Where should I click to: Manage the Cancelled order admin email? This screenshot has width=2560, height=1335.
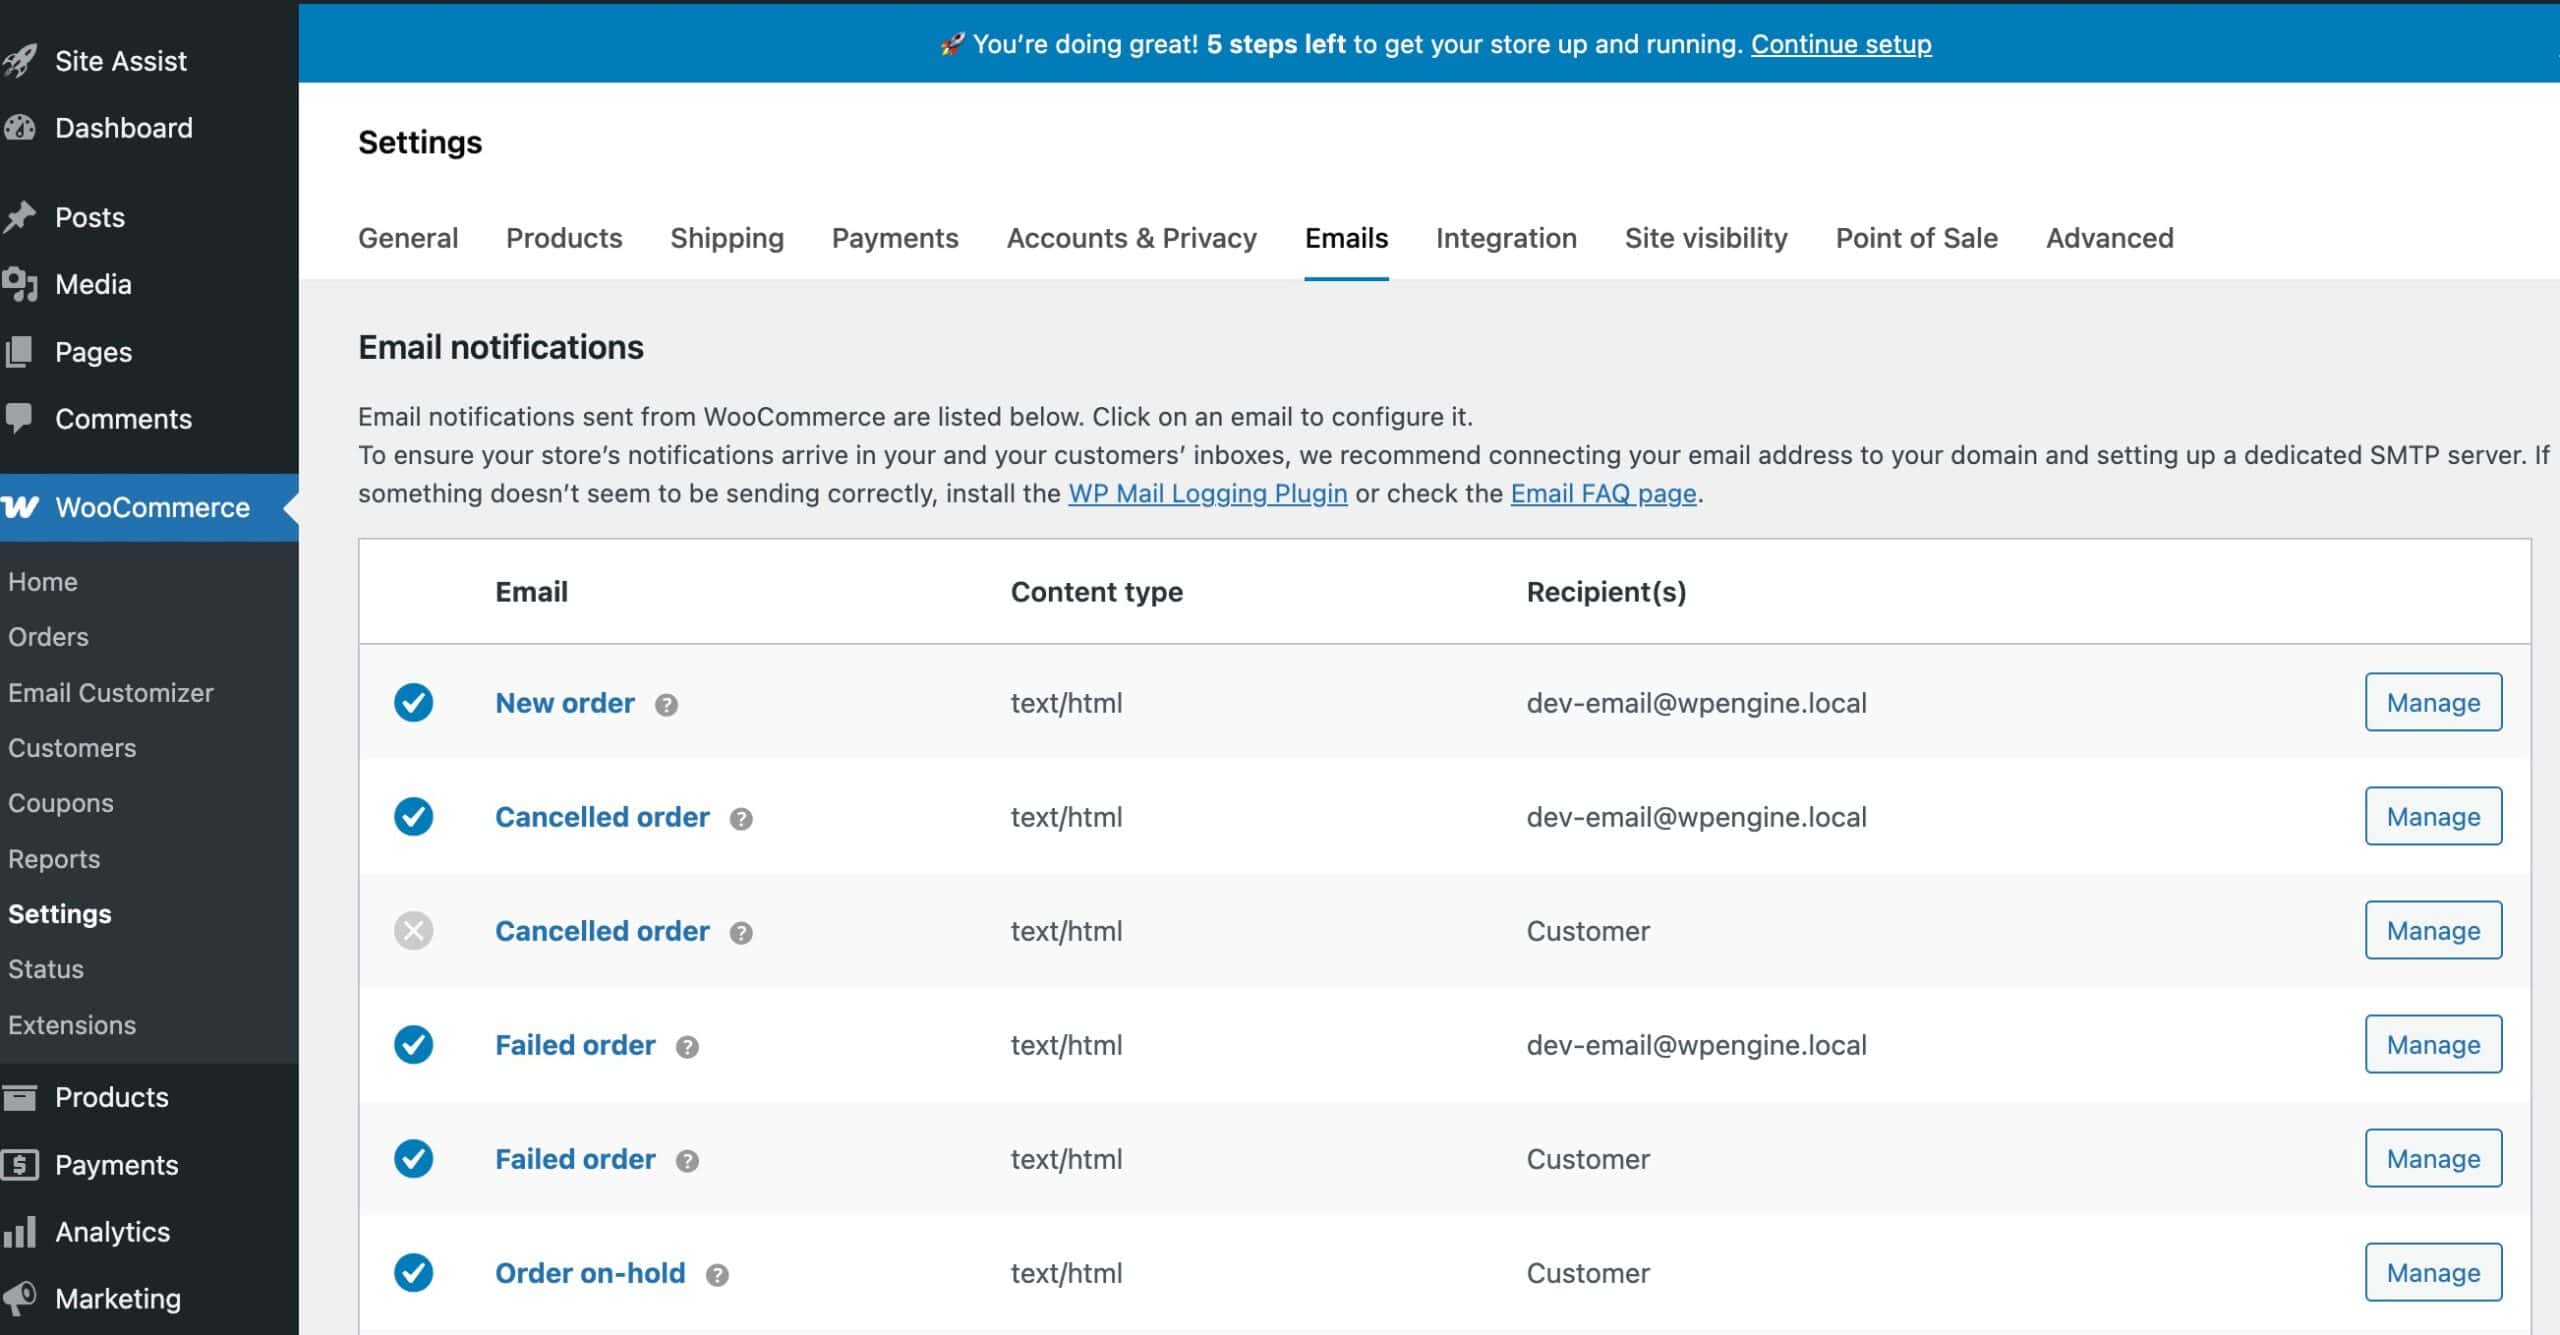[x=2432, y=816]
